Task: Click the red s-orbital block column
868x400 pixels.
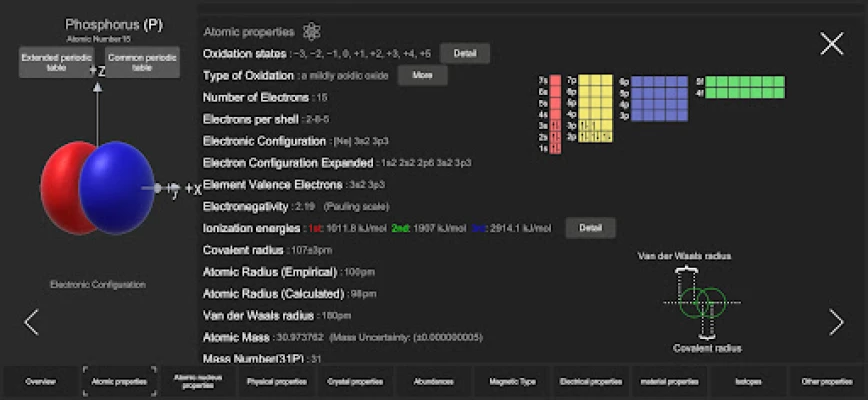Action: coord(555,115)
